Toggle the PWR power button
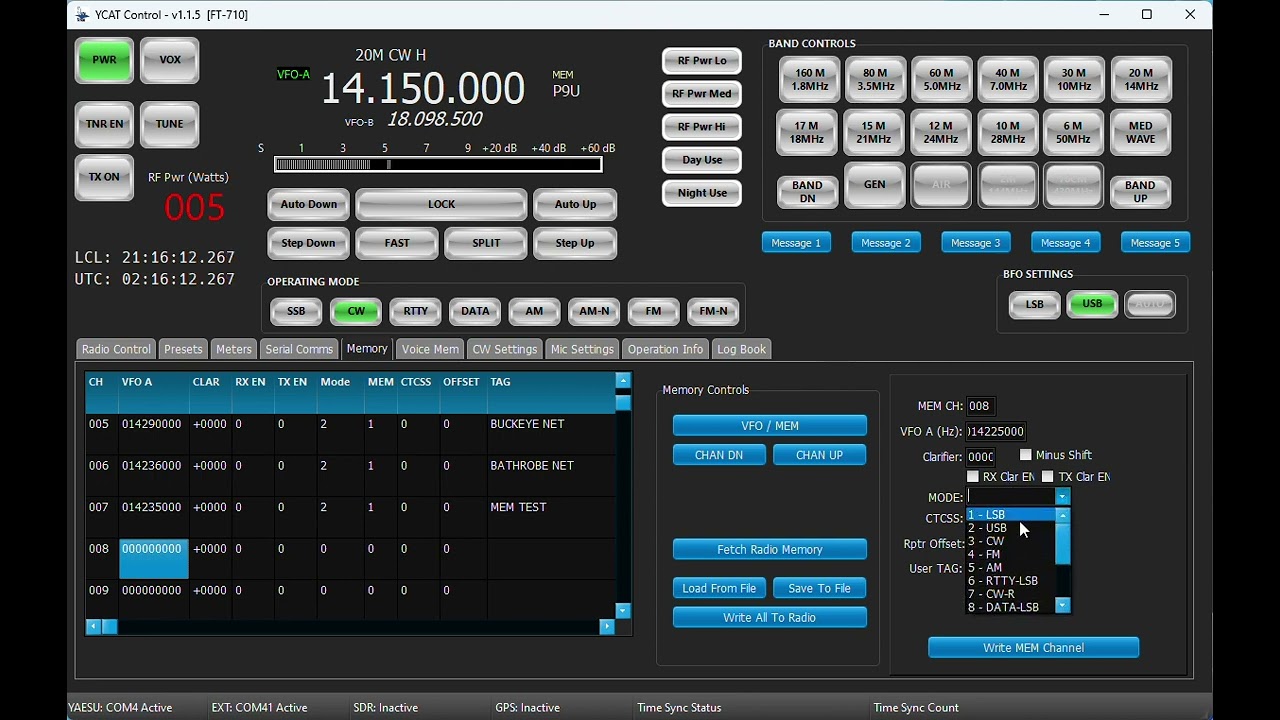This screenshot has height=720, width=1280. tap(104, 60)
